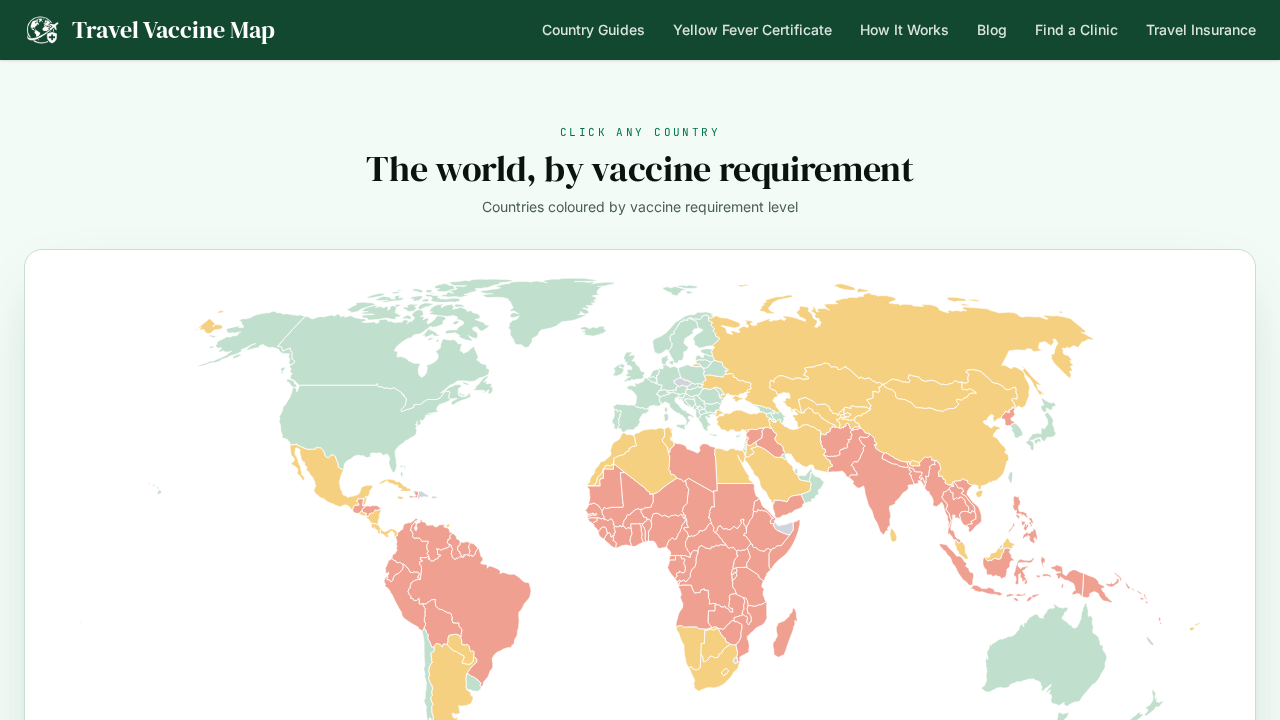Image resolution: width=1280 pixels, height=720 pixels.
Task: Click heading "The world, by vaccine requirement"
Action: click(640, 169)
